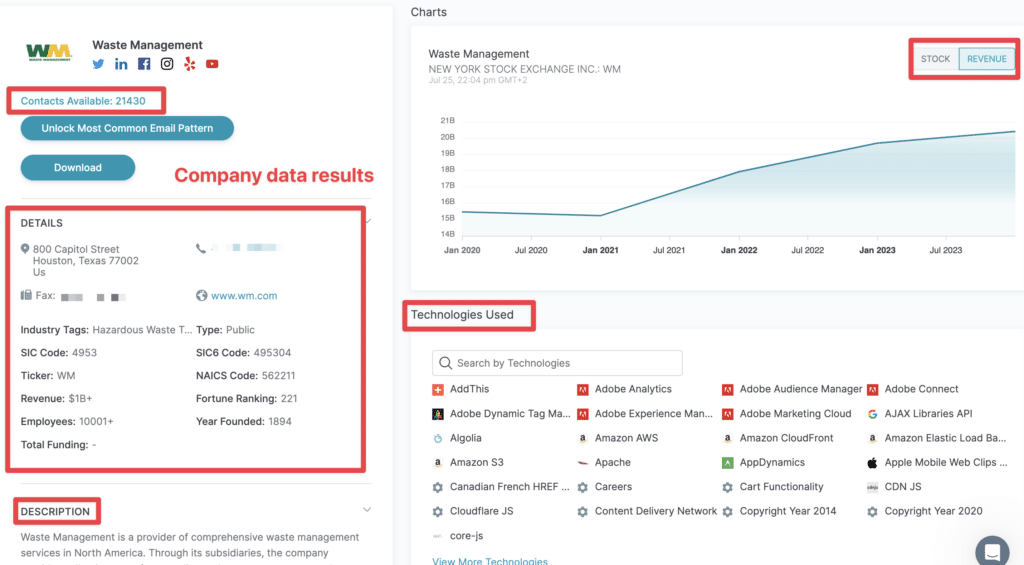Click the Jan 2023 chart axis label

point(877,250)
